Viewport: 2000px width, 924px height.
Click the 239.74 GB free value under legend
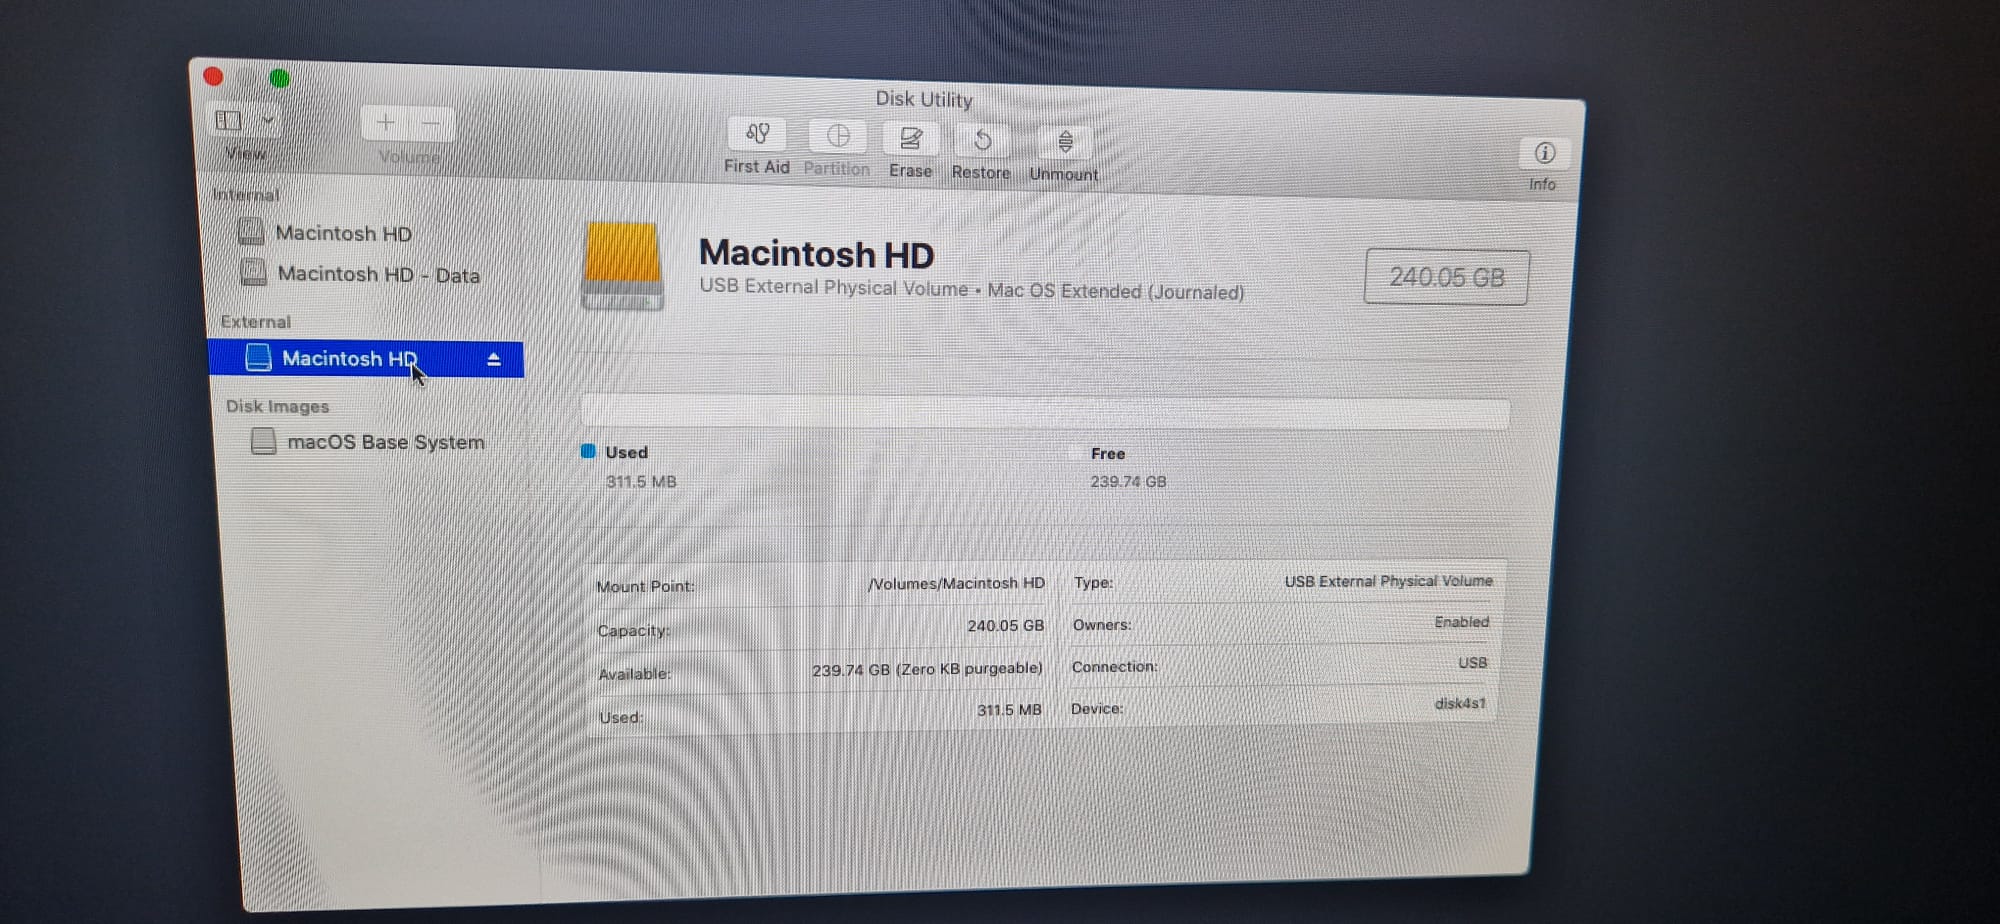[1128, 482]
